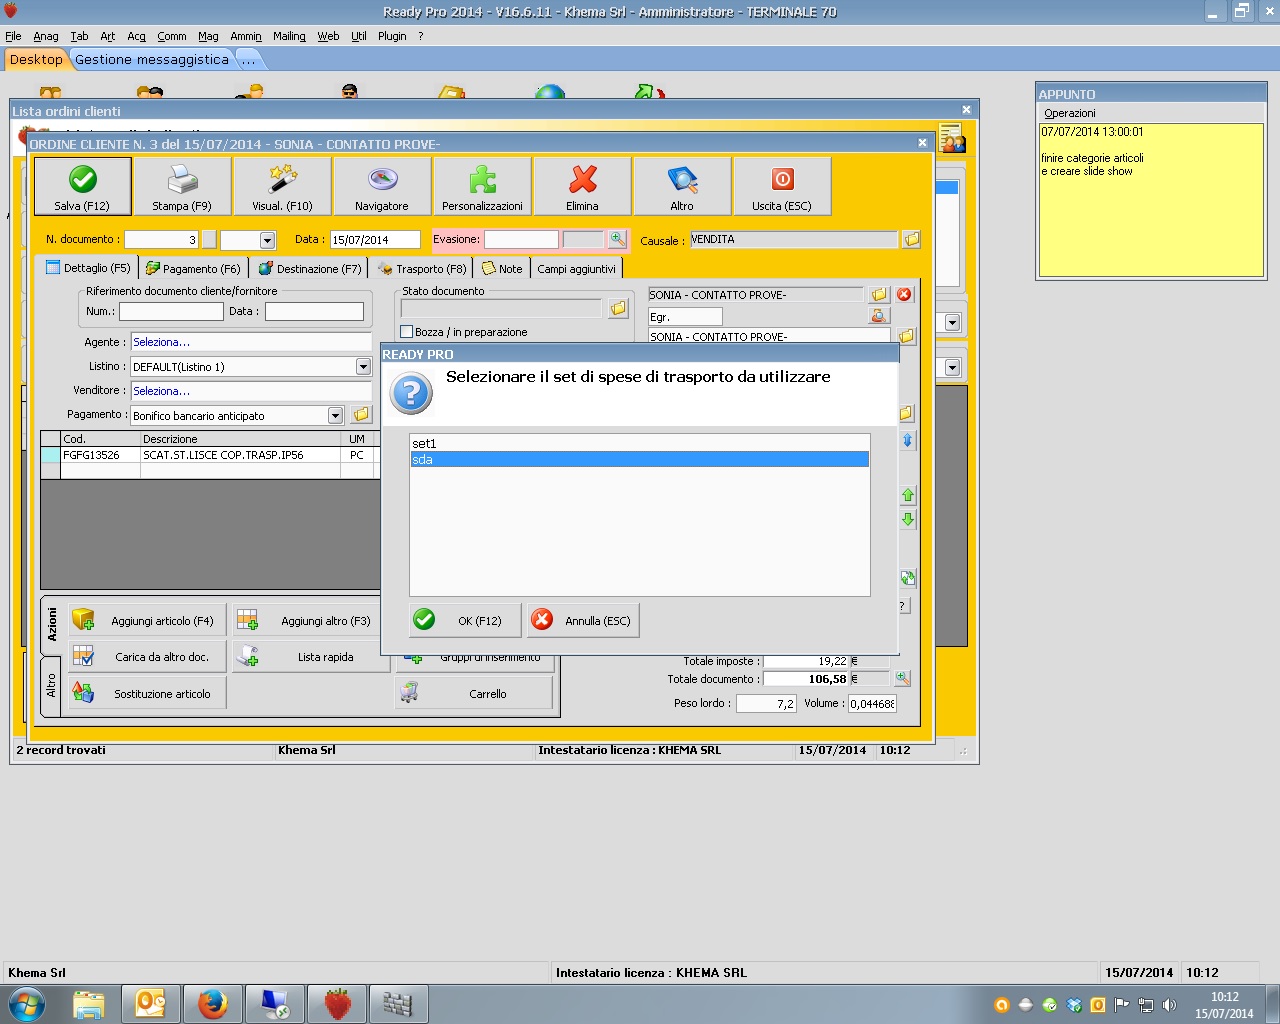Open Operazioni menu in APPUNTO panel

[x=1069, y=113]
